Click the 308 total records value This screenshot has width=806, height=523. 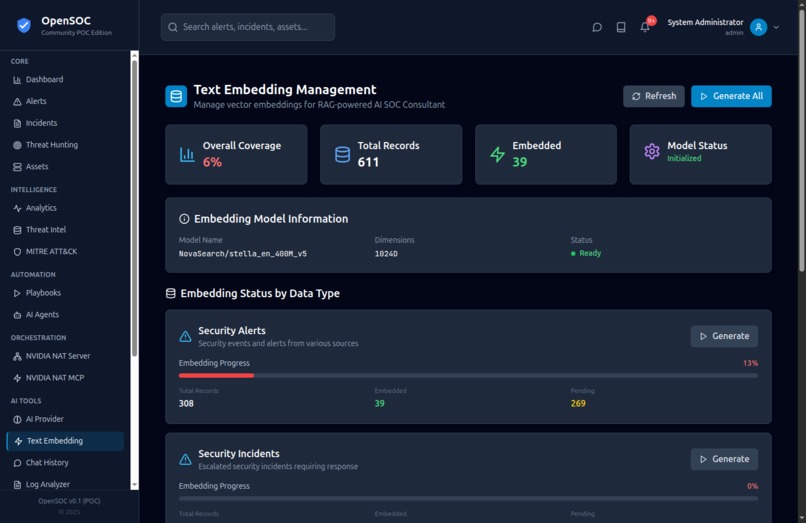pyautogui.click(x=186, y=404)
